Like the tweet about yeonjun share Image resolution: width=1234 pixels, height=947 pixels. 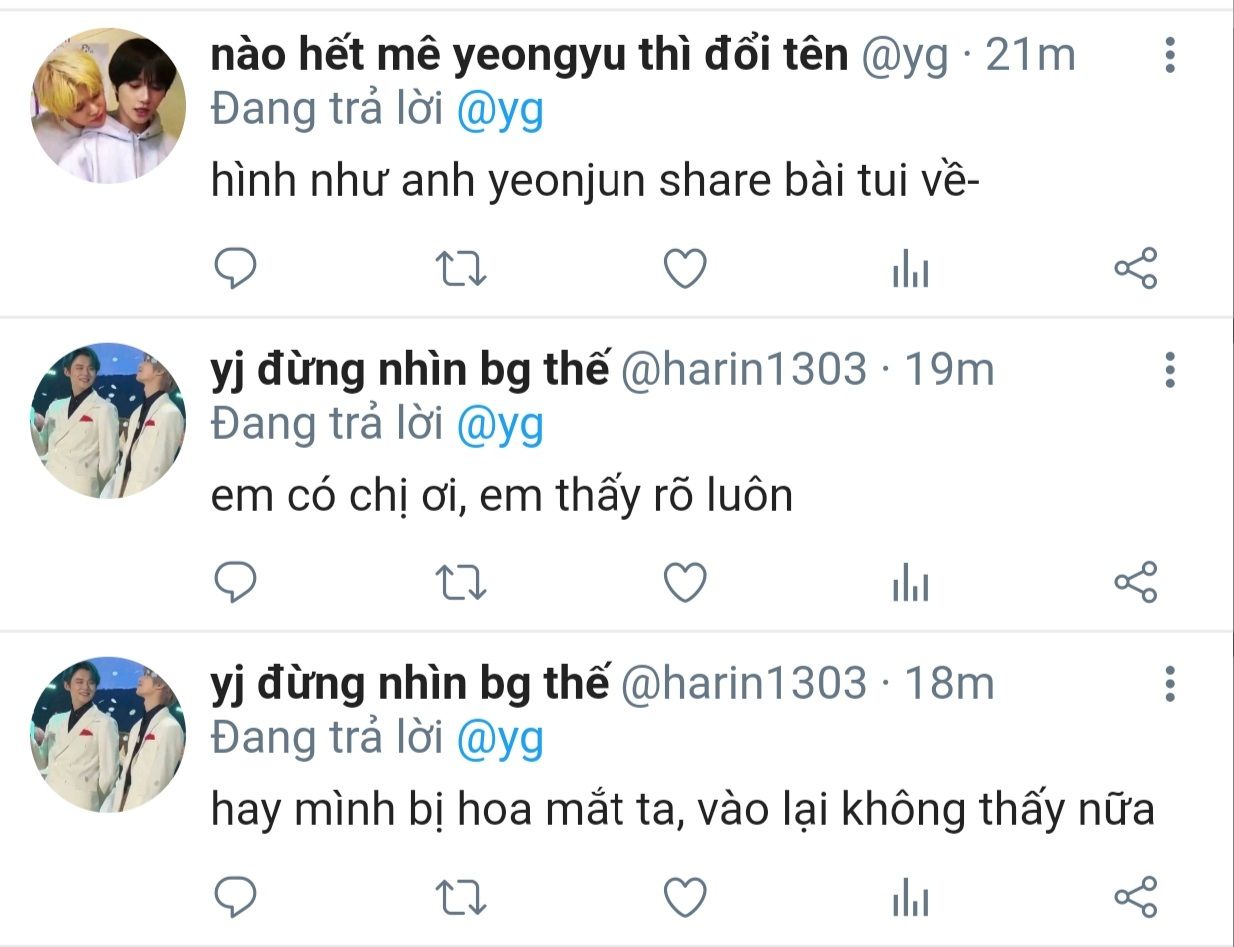(x=686, y=269)
